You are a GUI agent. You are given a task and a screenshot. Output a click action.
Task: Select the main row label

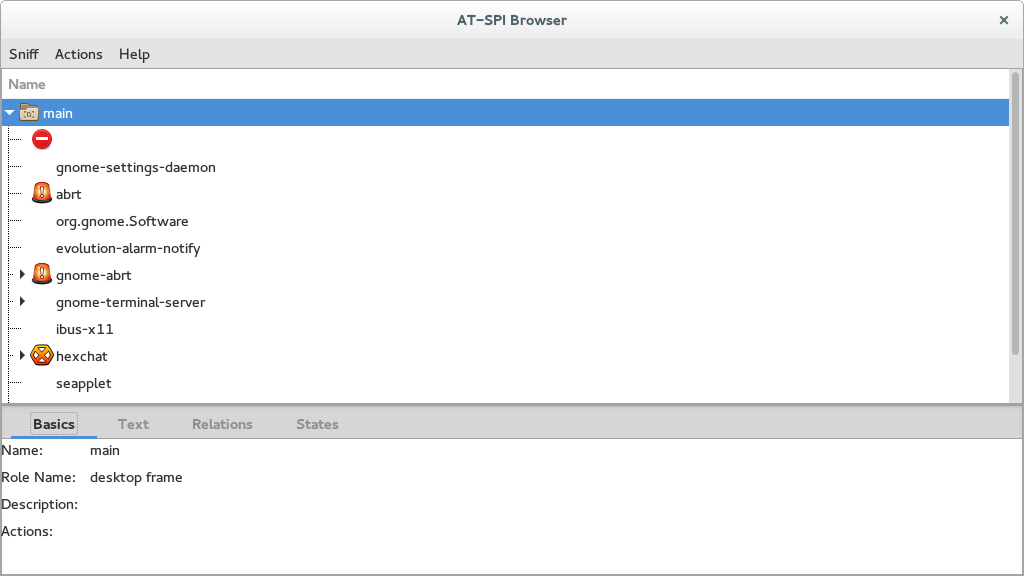(x=57, y=113)
